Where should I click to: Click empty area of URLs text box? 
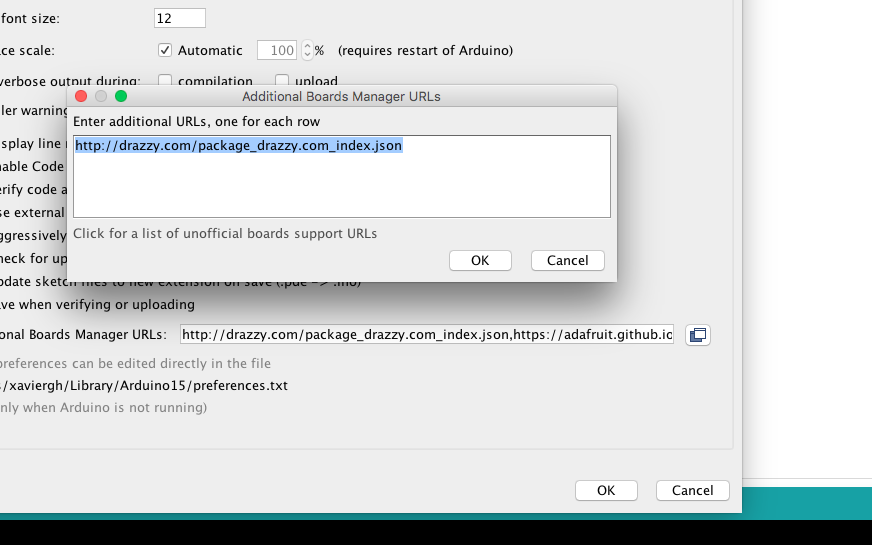coord(341,186)
